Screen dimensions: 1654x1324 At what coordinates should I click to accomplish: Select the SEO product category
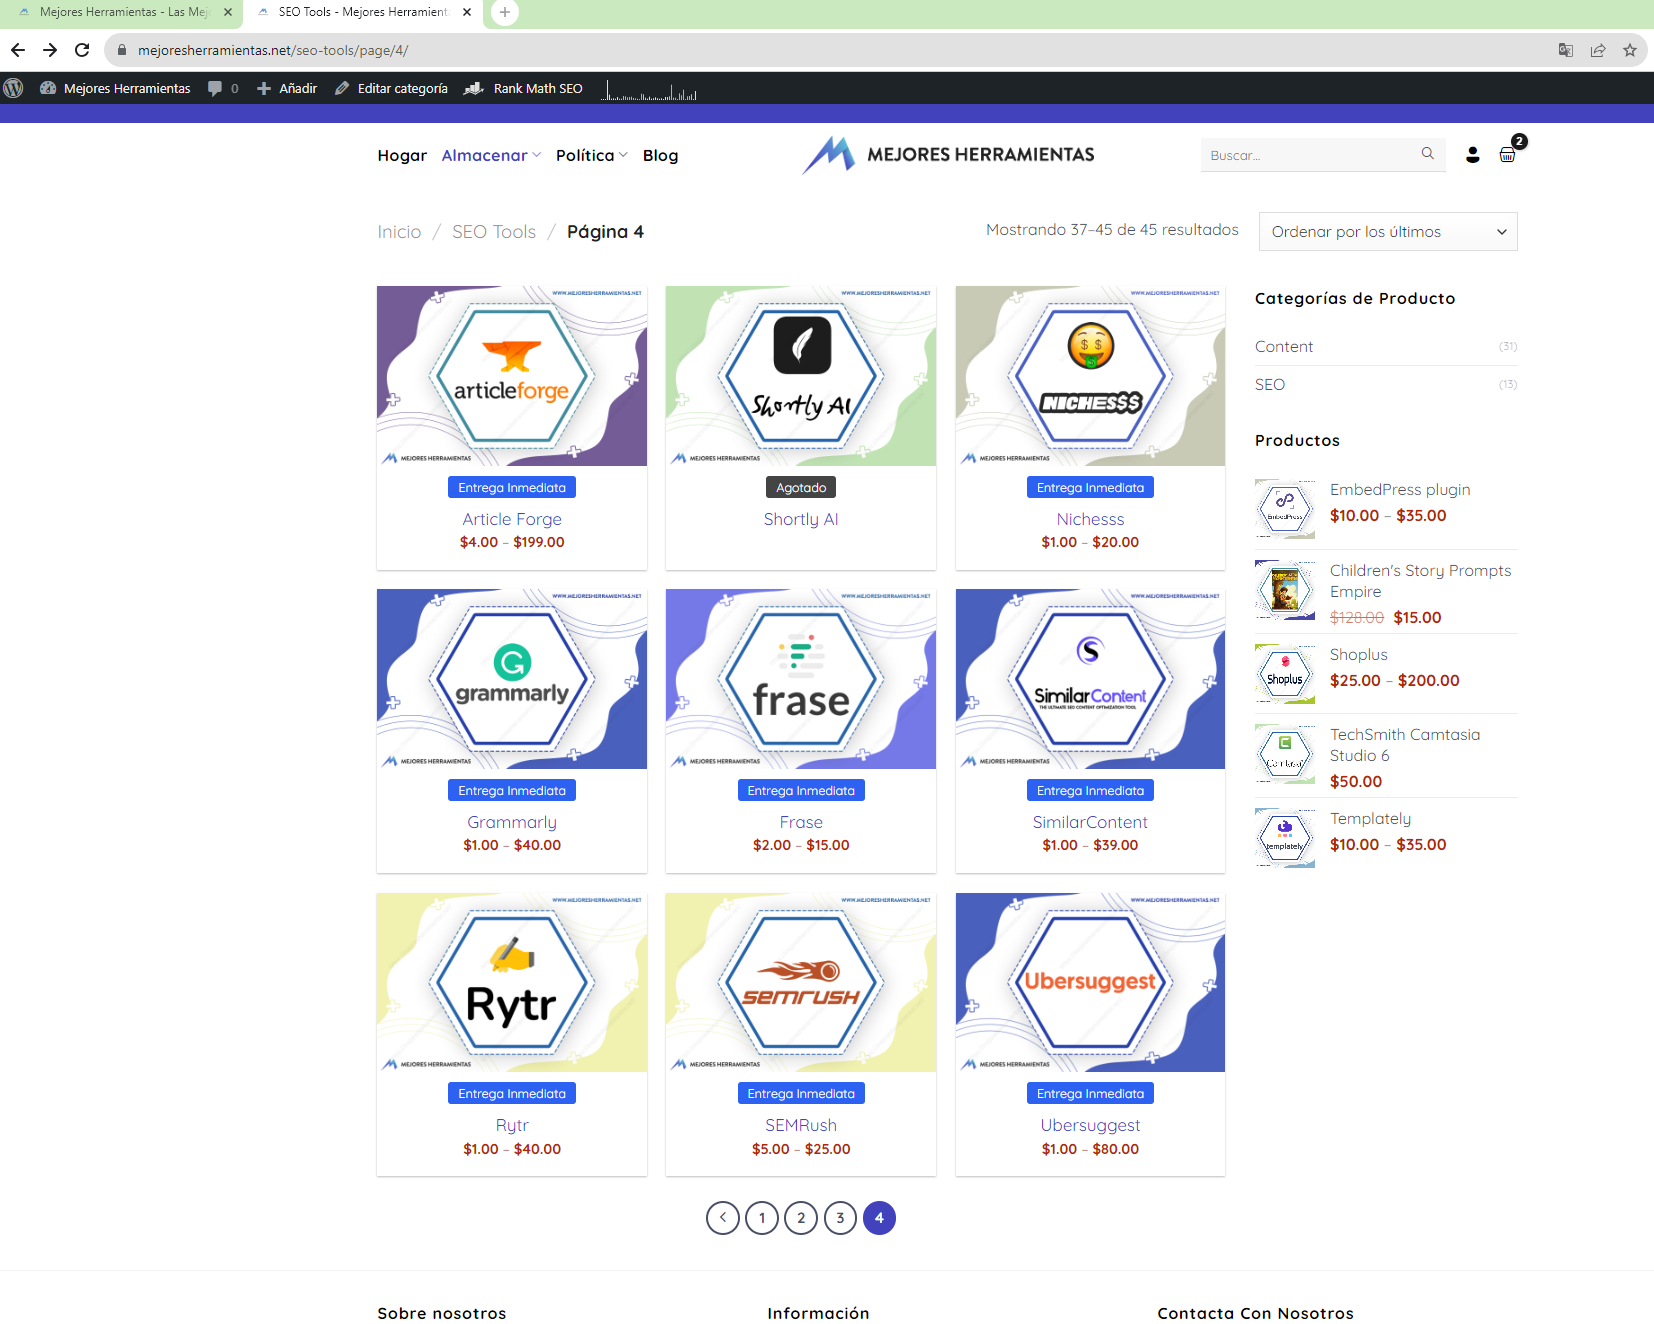1270,384
